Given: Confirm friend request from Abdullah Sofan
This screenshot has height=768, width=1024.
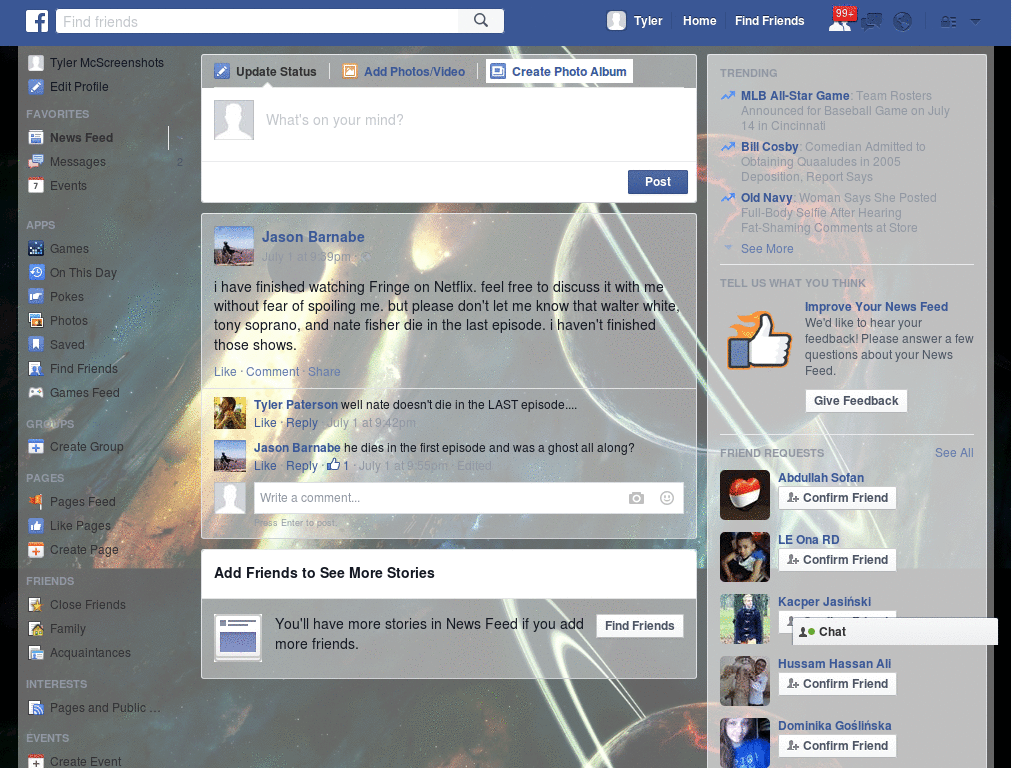Looking at the screenshot, I should point(837,498).
